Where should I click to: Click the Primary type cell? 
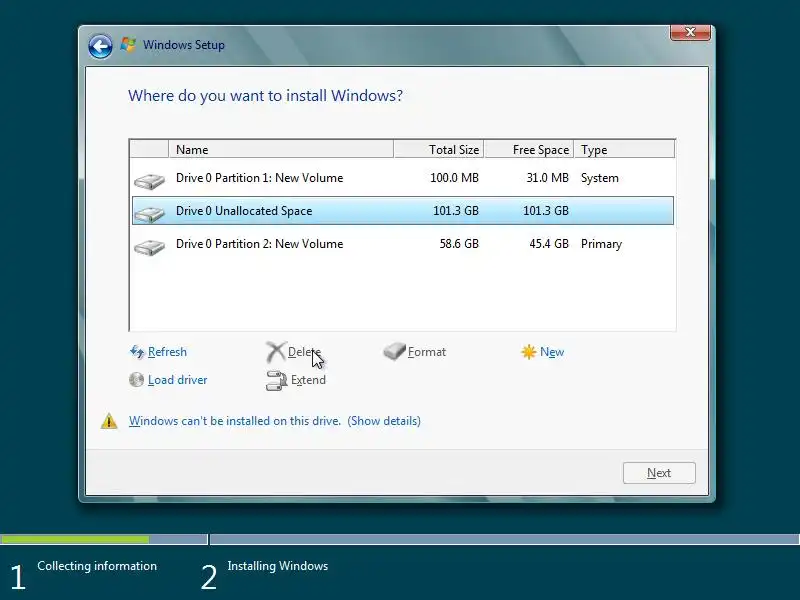pos(602,244)
